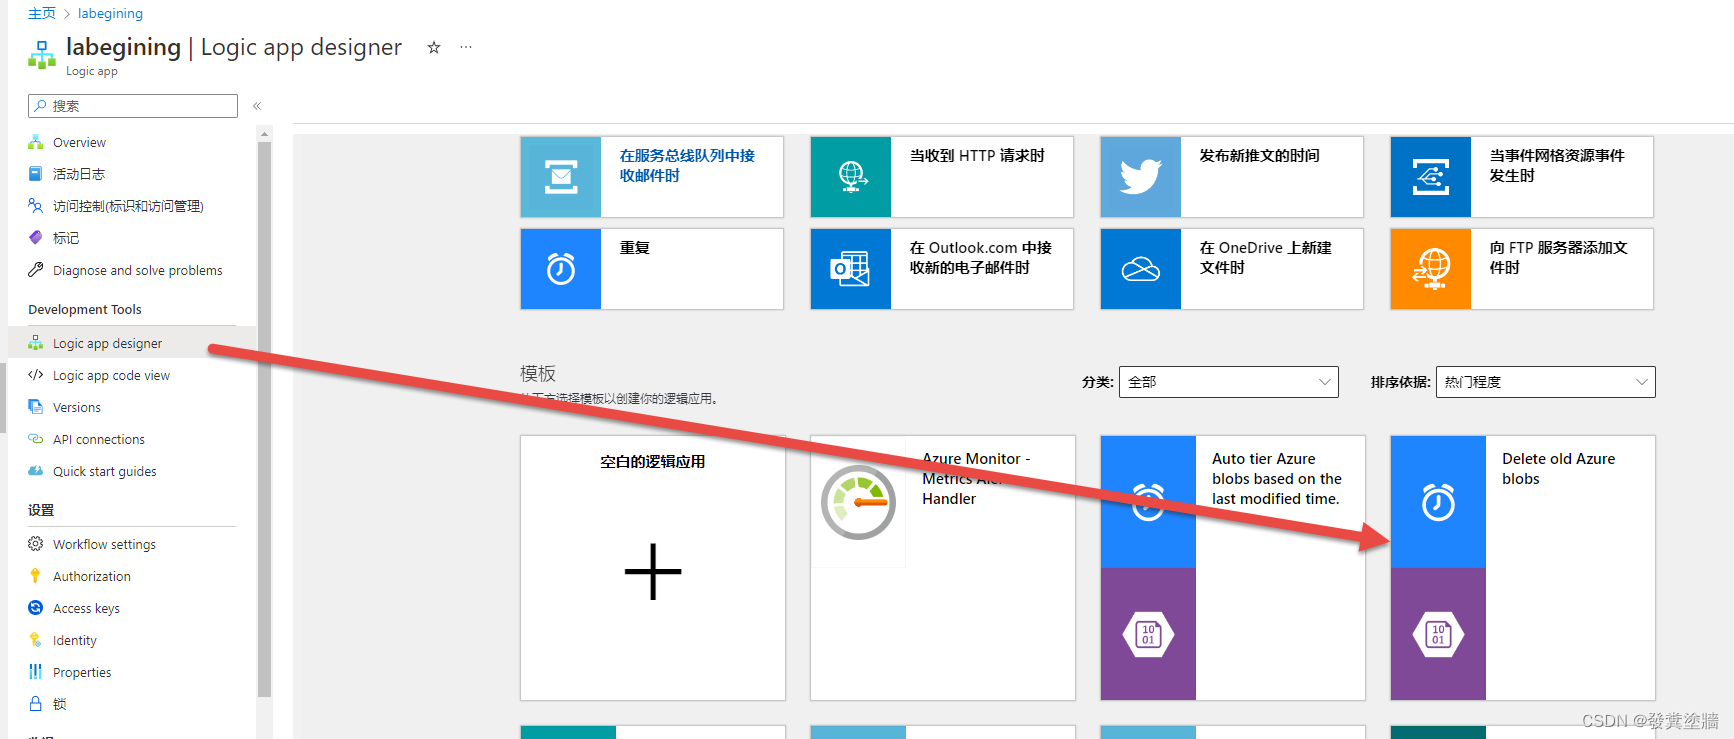This screenshot has height=739, width=1734.
Task: Click the Handler text of Azure Monitor template
Action: point(949,499)
